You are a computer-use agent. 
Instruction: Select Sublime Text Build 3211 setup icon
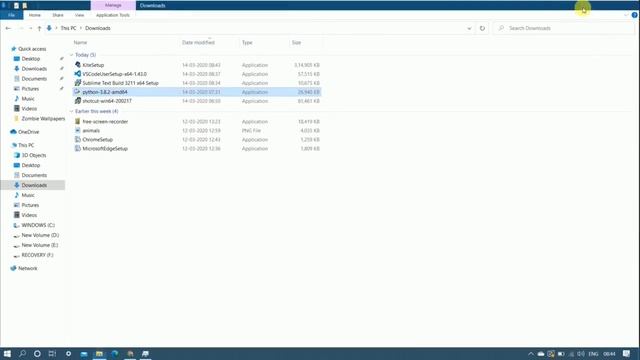(x=78, y=83)
